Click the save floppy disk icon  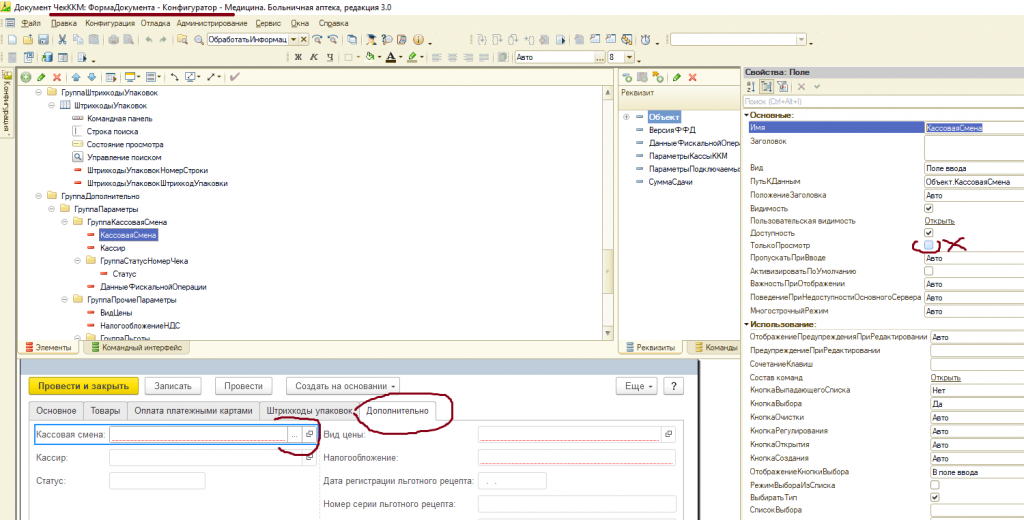coord(43,39)
